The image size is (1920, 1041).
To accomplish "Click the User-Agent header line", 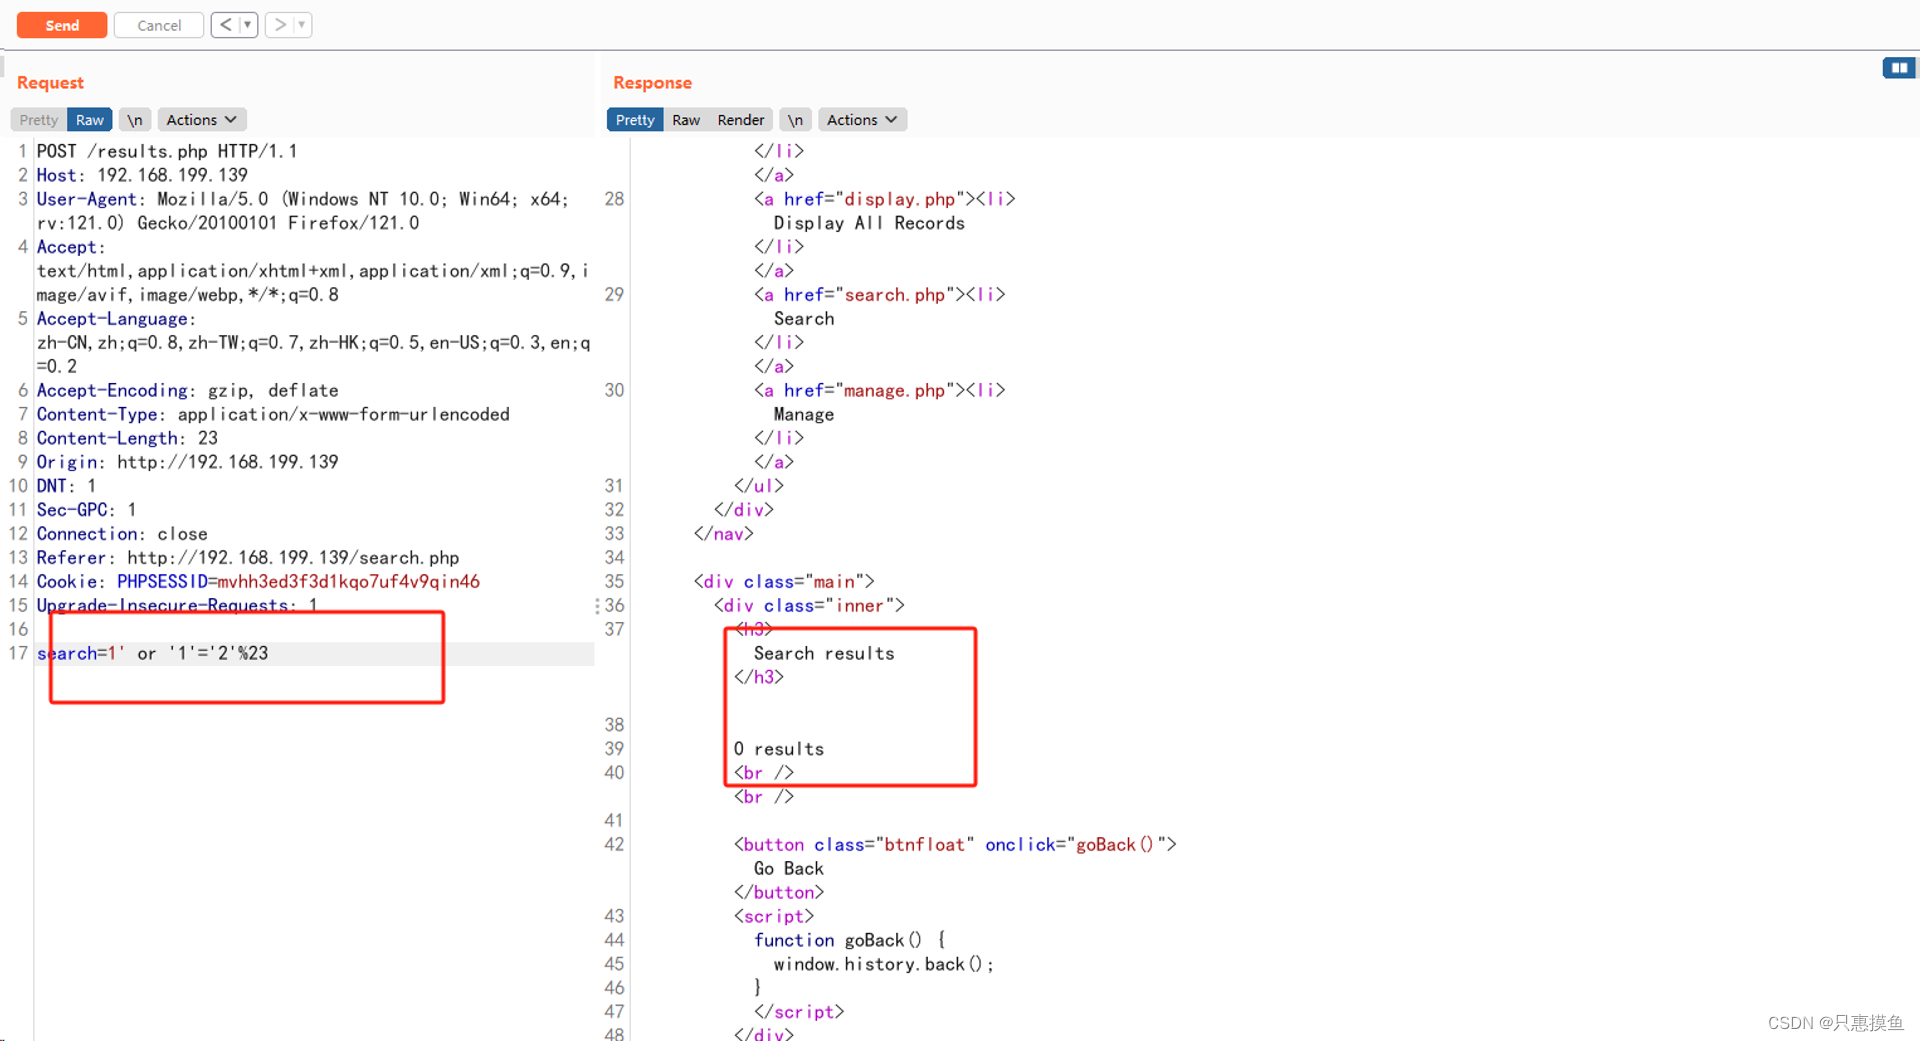I will 303,211.
